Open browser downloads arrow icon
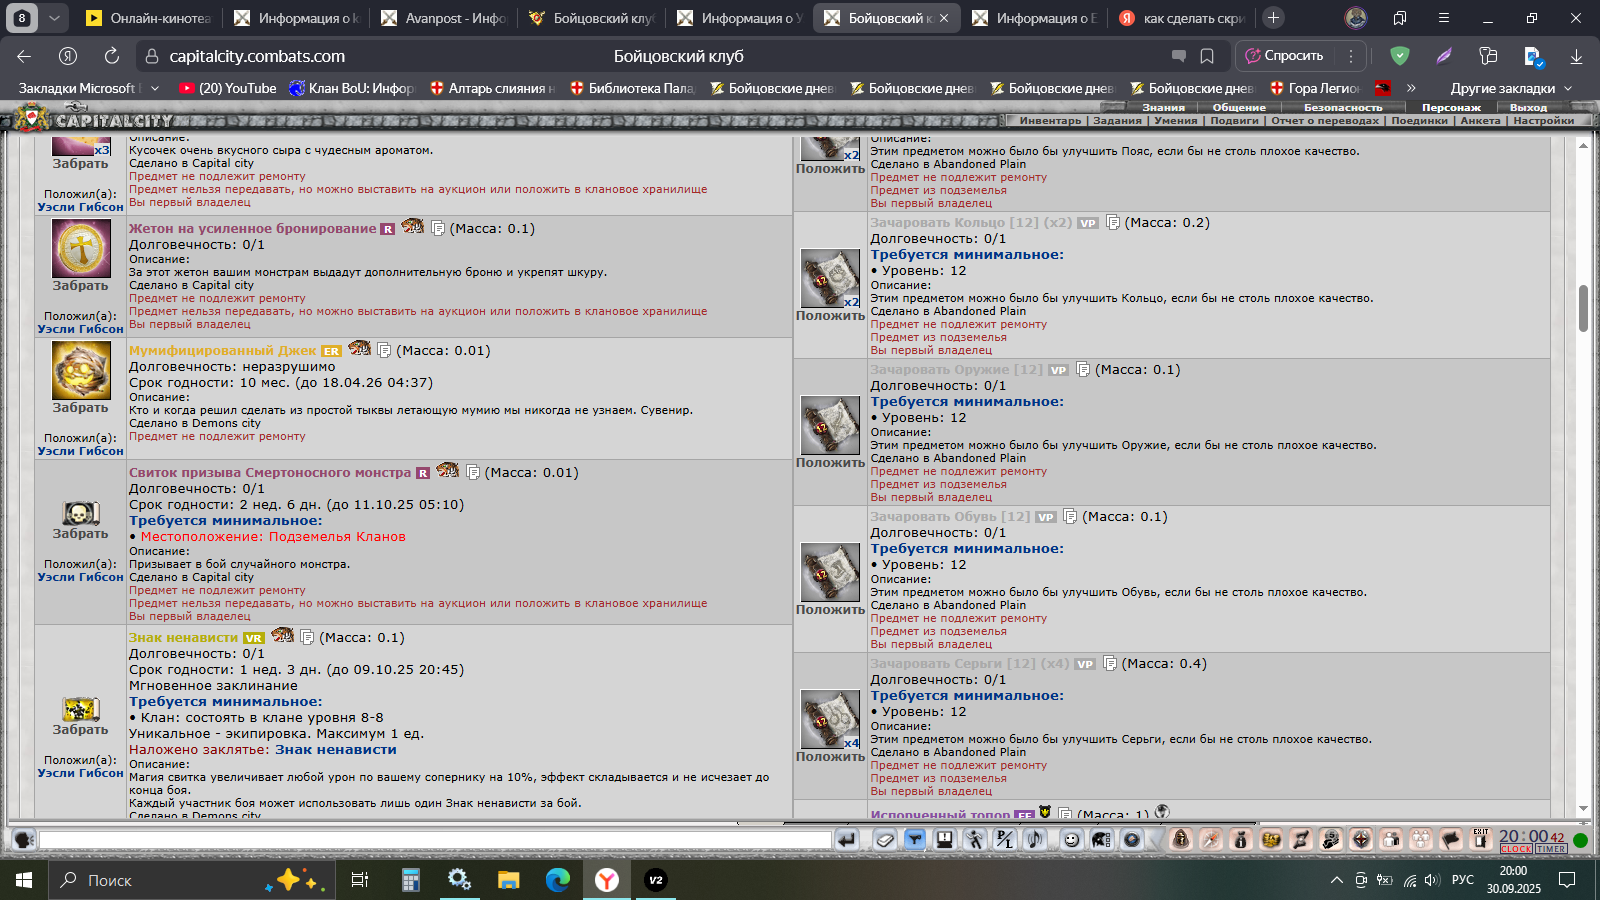 pos(1576,56)
